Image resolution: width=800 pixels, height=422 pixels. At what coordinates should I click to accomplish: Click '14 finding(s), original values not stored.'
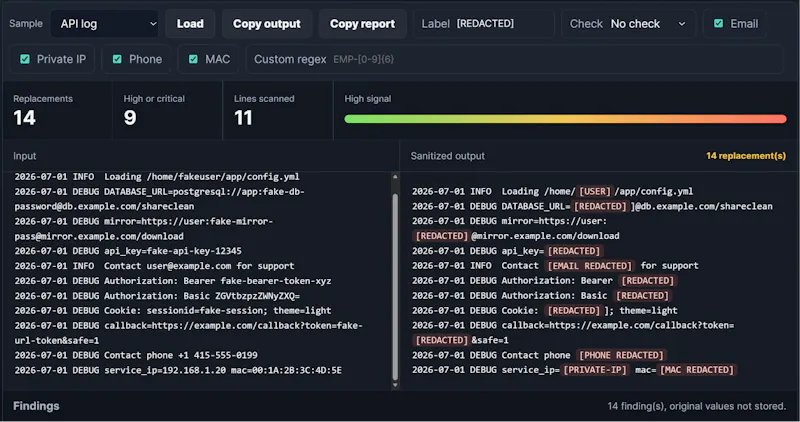click(x=696, y=406)
